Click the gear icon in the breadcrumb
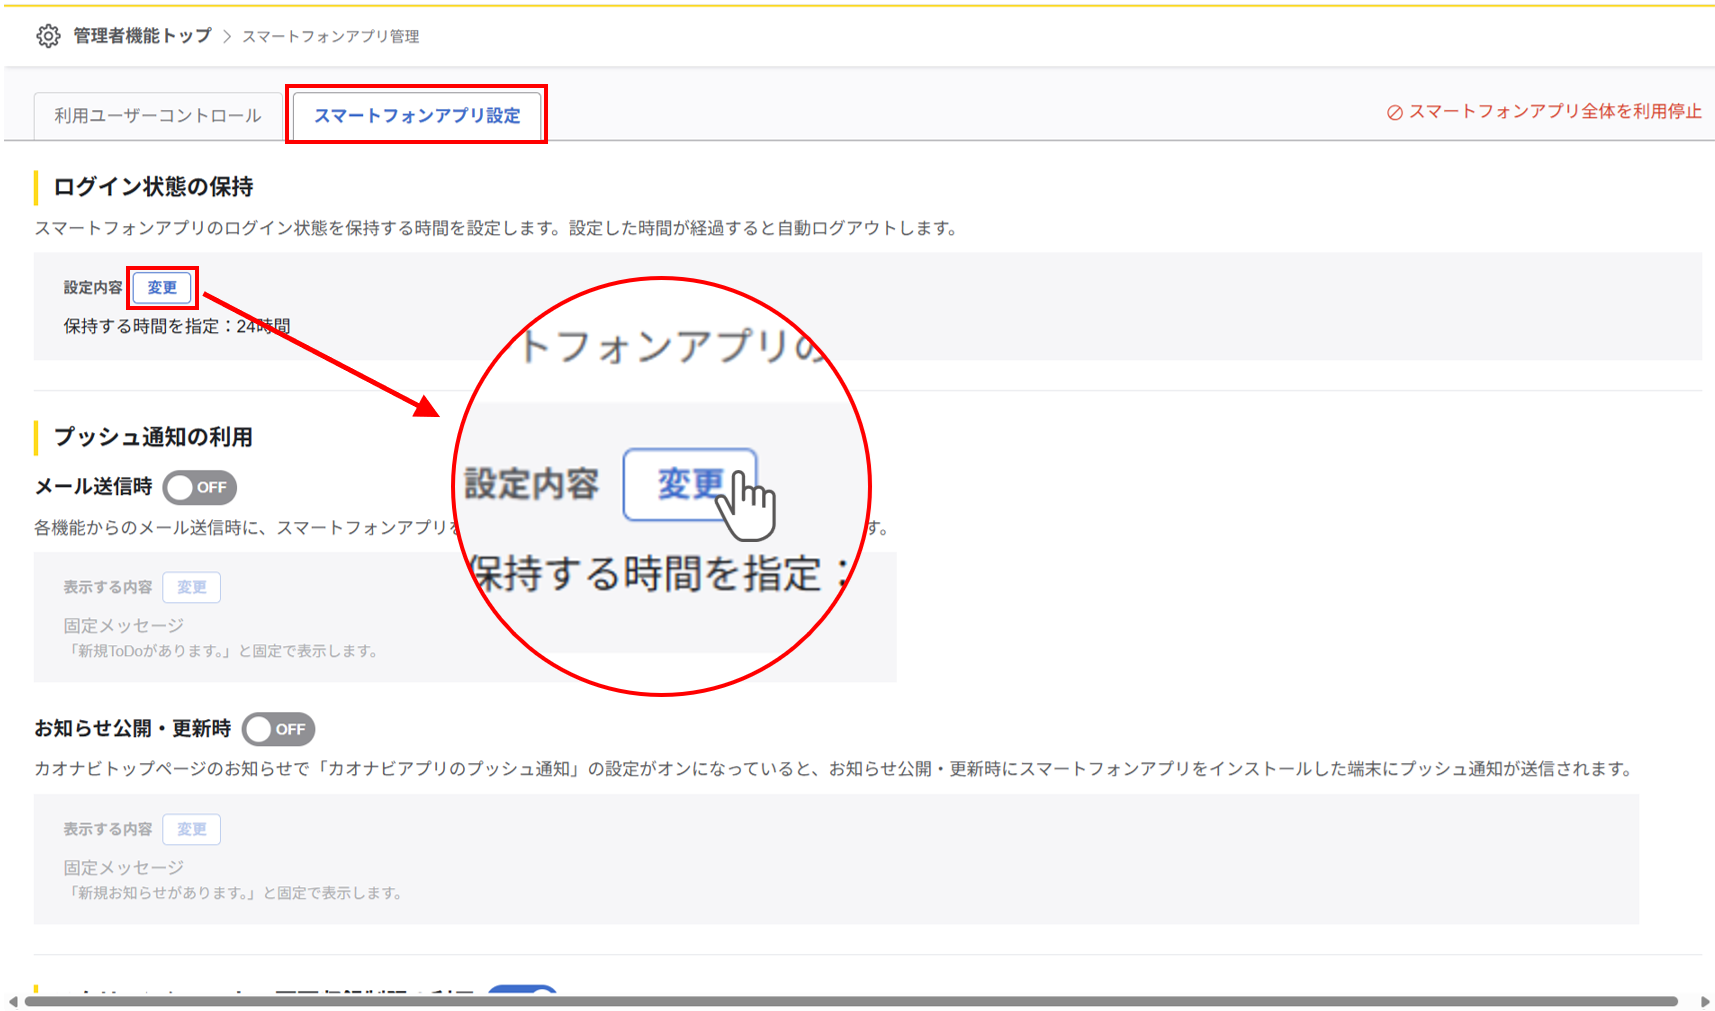This screenshot has height=1011, width=1715. coord(48,36)
